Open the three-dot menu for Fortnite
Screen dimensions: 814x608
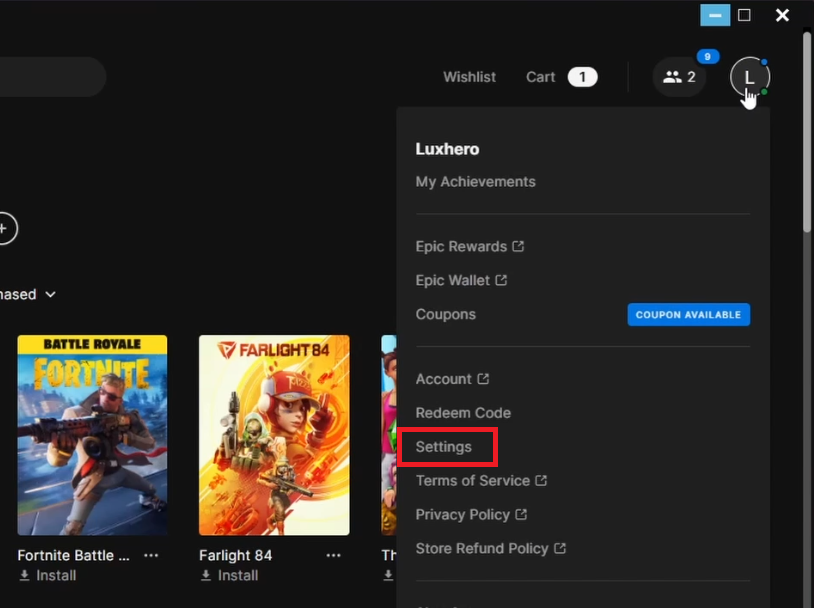click(x=151, y=555)
